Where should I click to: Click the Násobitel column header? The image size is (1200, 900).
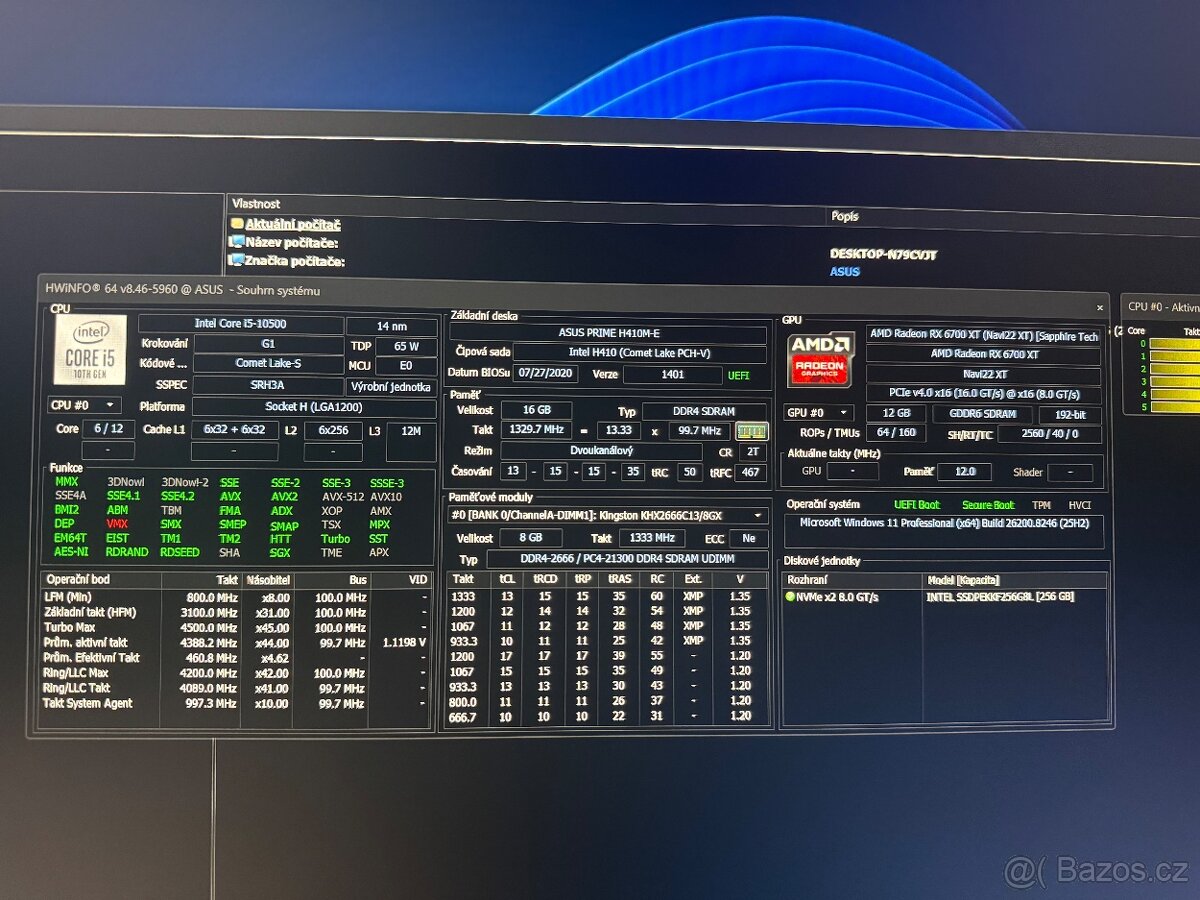point(268,579)
